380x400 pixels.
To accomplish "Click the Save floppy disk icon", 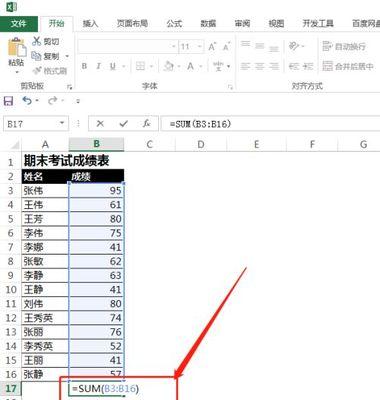I will (8, 101).
